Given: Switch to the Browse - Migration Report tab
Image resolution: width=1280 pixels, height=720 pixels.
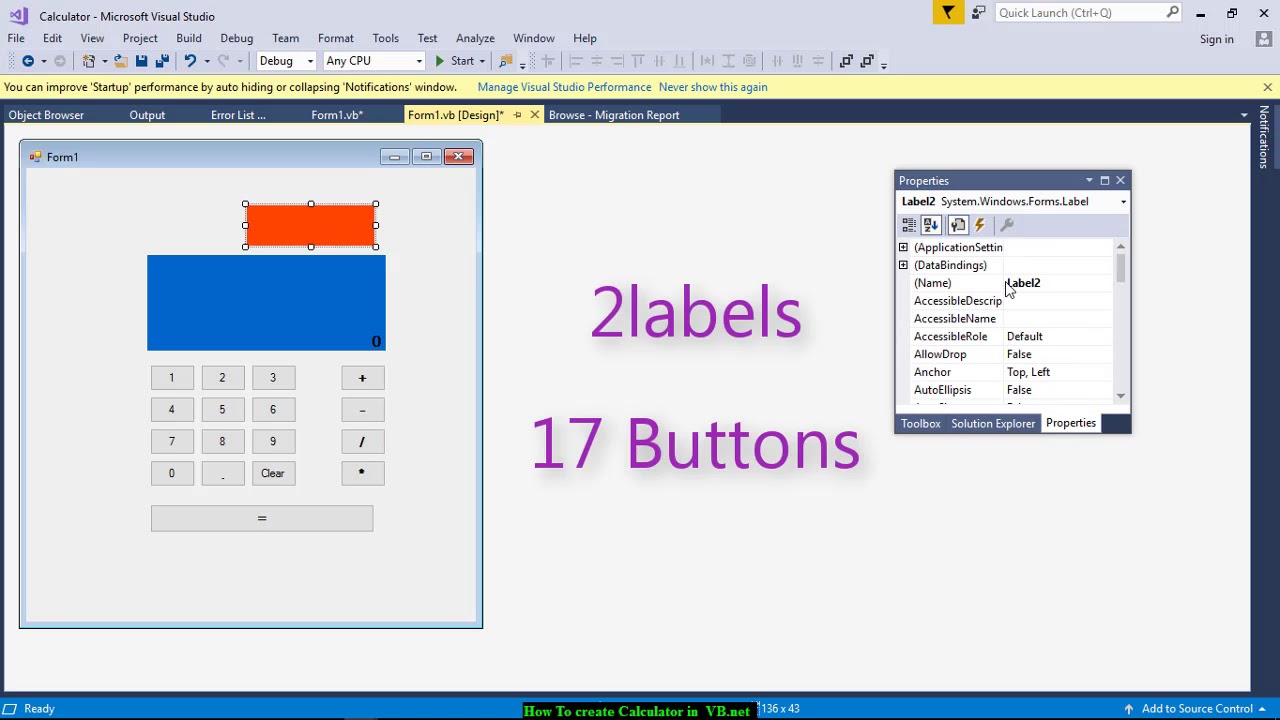Looking at the screenshot, I should tap(614, 115).
